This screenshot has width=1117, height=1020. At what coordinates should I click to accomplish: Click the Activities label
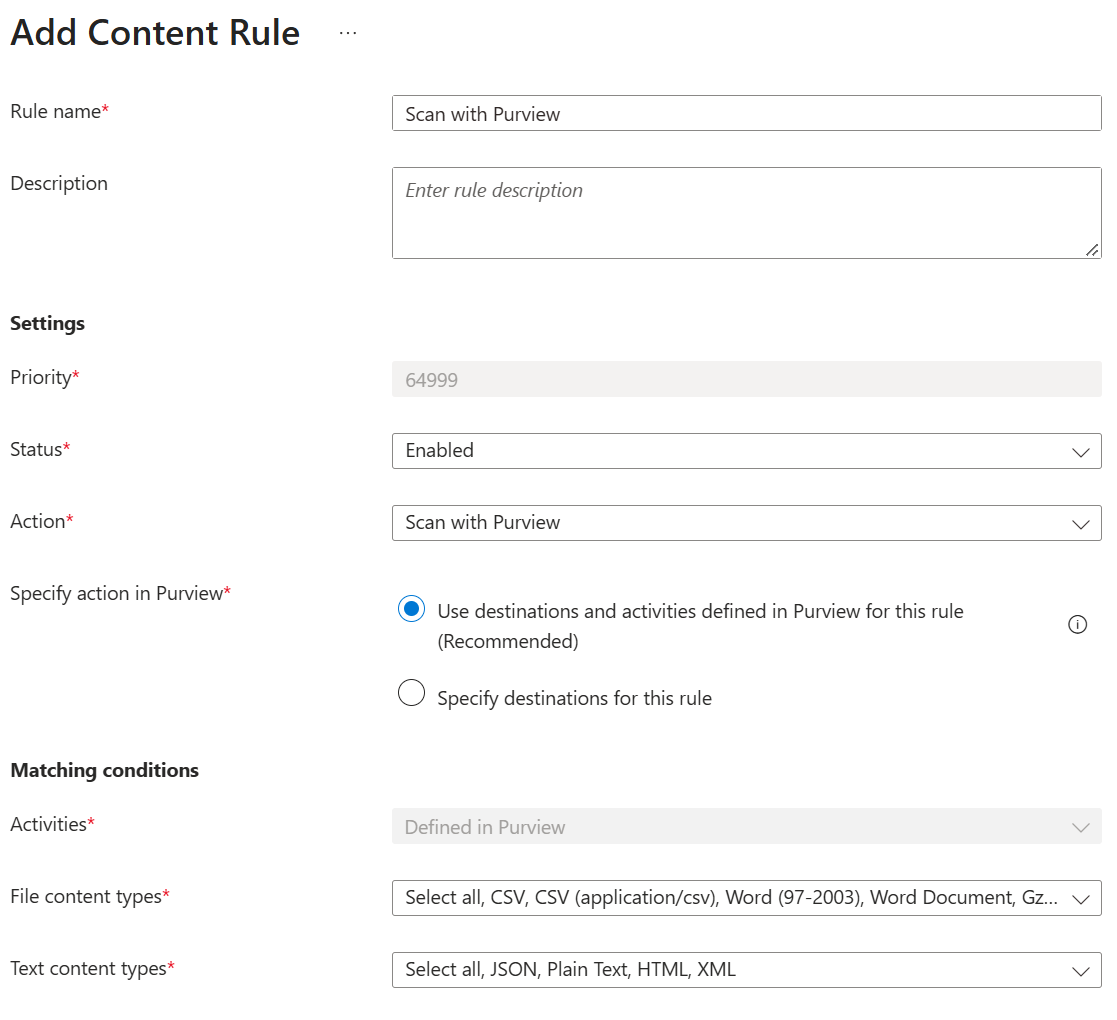(x=52, y=824)
